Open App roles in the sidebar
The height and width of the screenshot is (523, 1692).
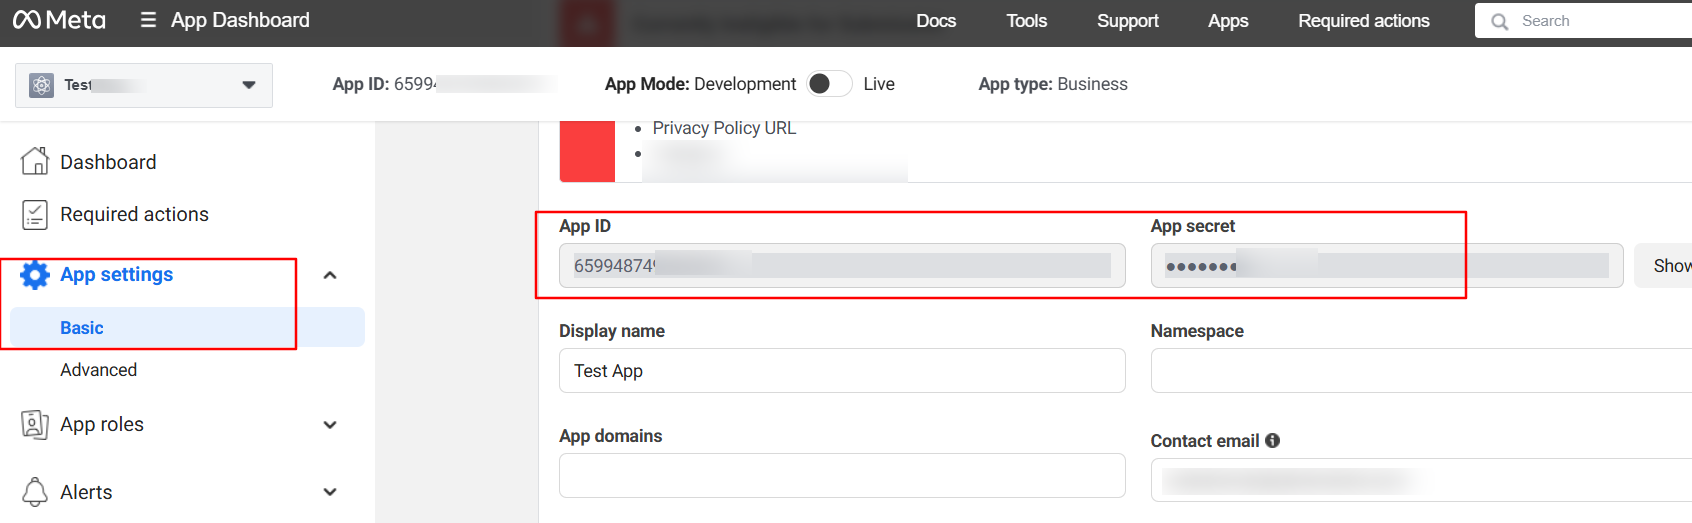[x=102, y=424]
